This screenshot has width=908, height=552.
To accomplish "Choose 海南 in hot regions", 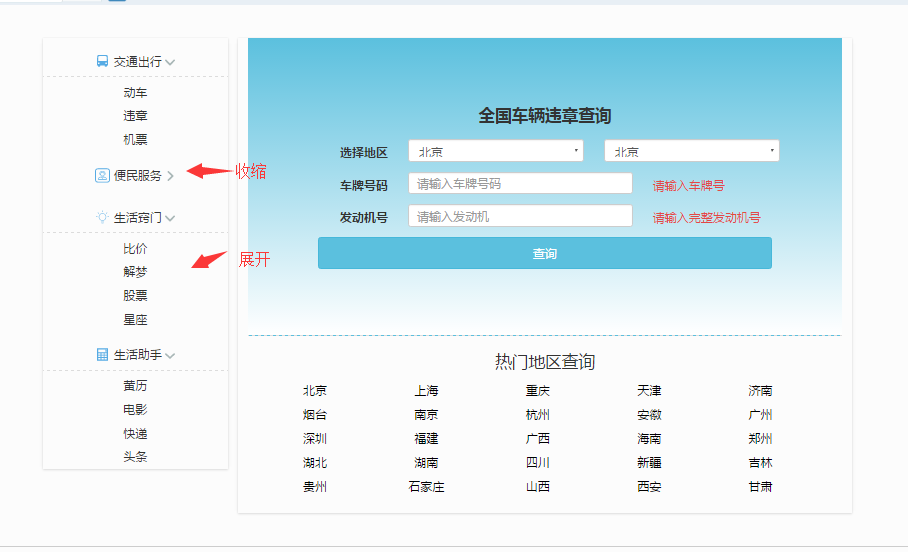I will click(x=649, y=439).
